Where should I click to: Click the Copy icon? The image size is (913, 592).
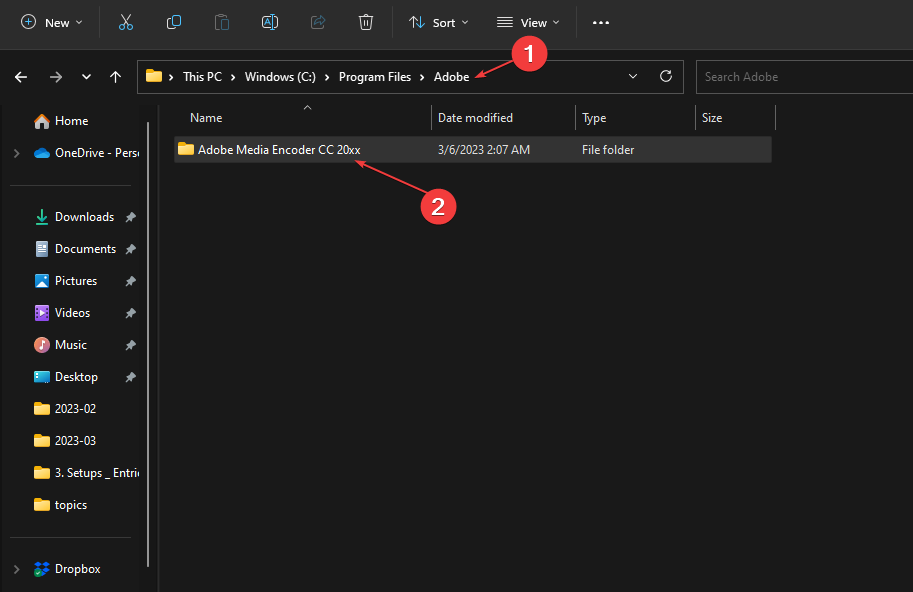[173, 21]
